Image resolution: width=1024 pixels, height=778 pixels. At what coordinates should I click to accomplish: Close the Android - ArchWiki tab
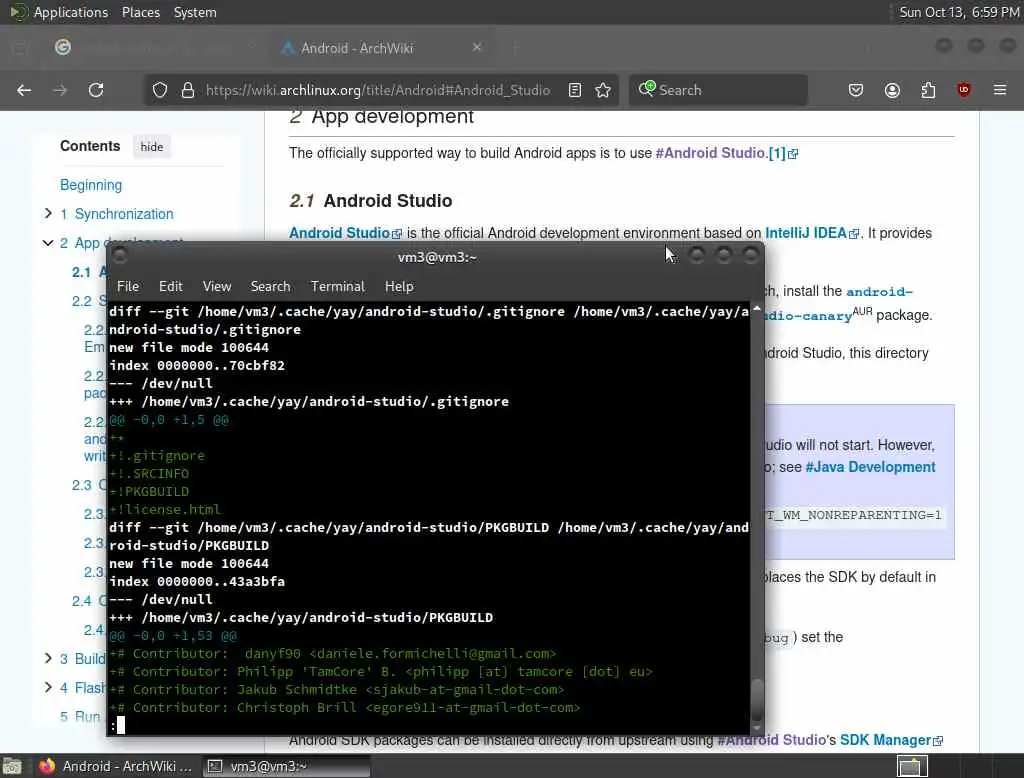click(477, 47)
